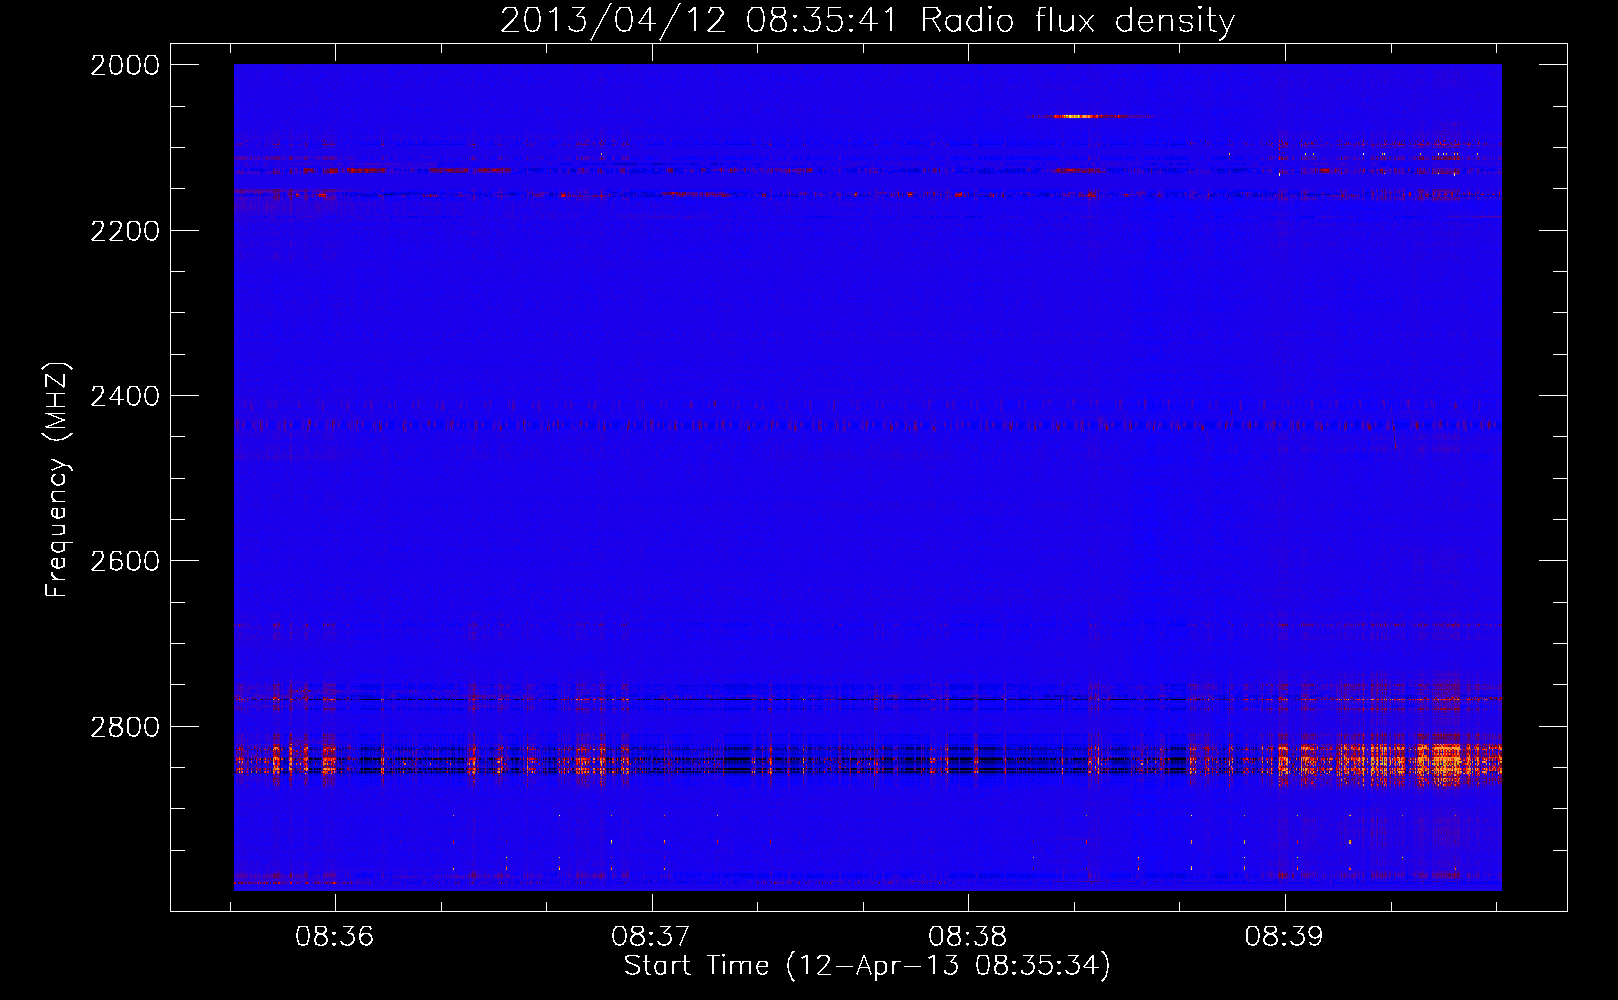Click the 08:38 time tick label
This screenshot has width=1618, height=1000.
[x=968, y=936]
